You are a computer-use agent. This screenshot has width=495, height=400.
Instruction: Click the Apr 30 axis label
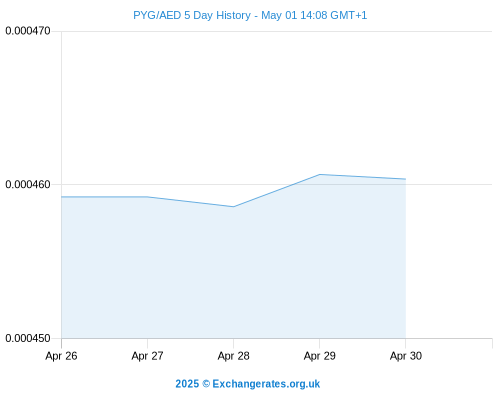(406, 356)
